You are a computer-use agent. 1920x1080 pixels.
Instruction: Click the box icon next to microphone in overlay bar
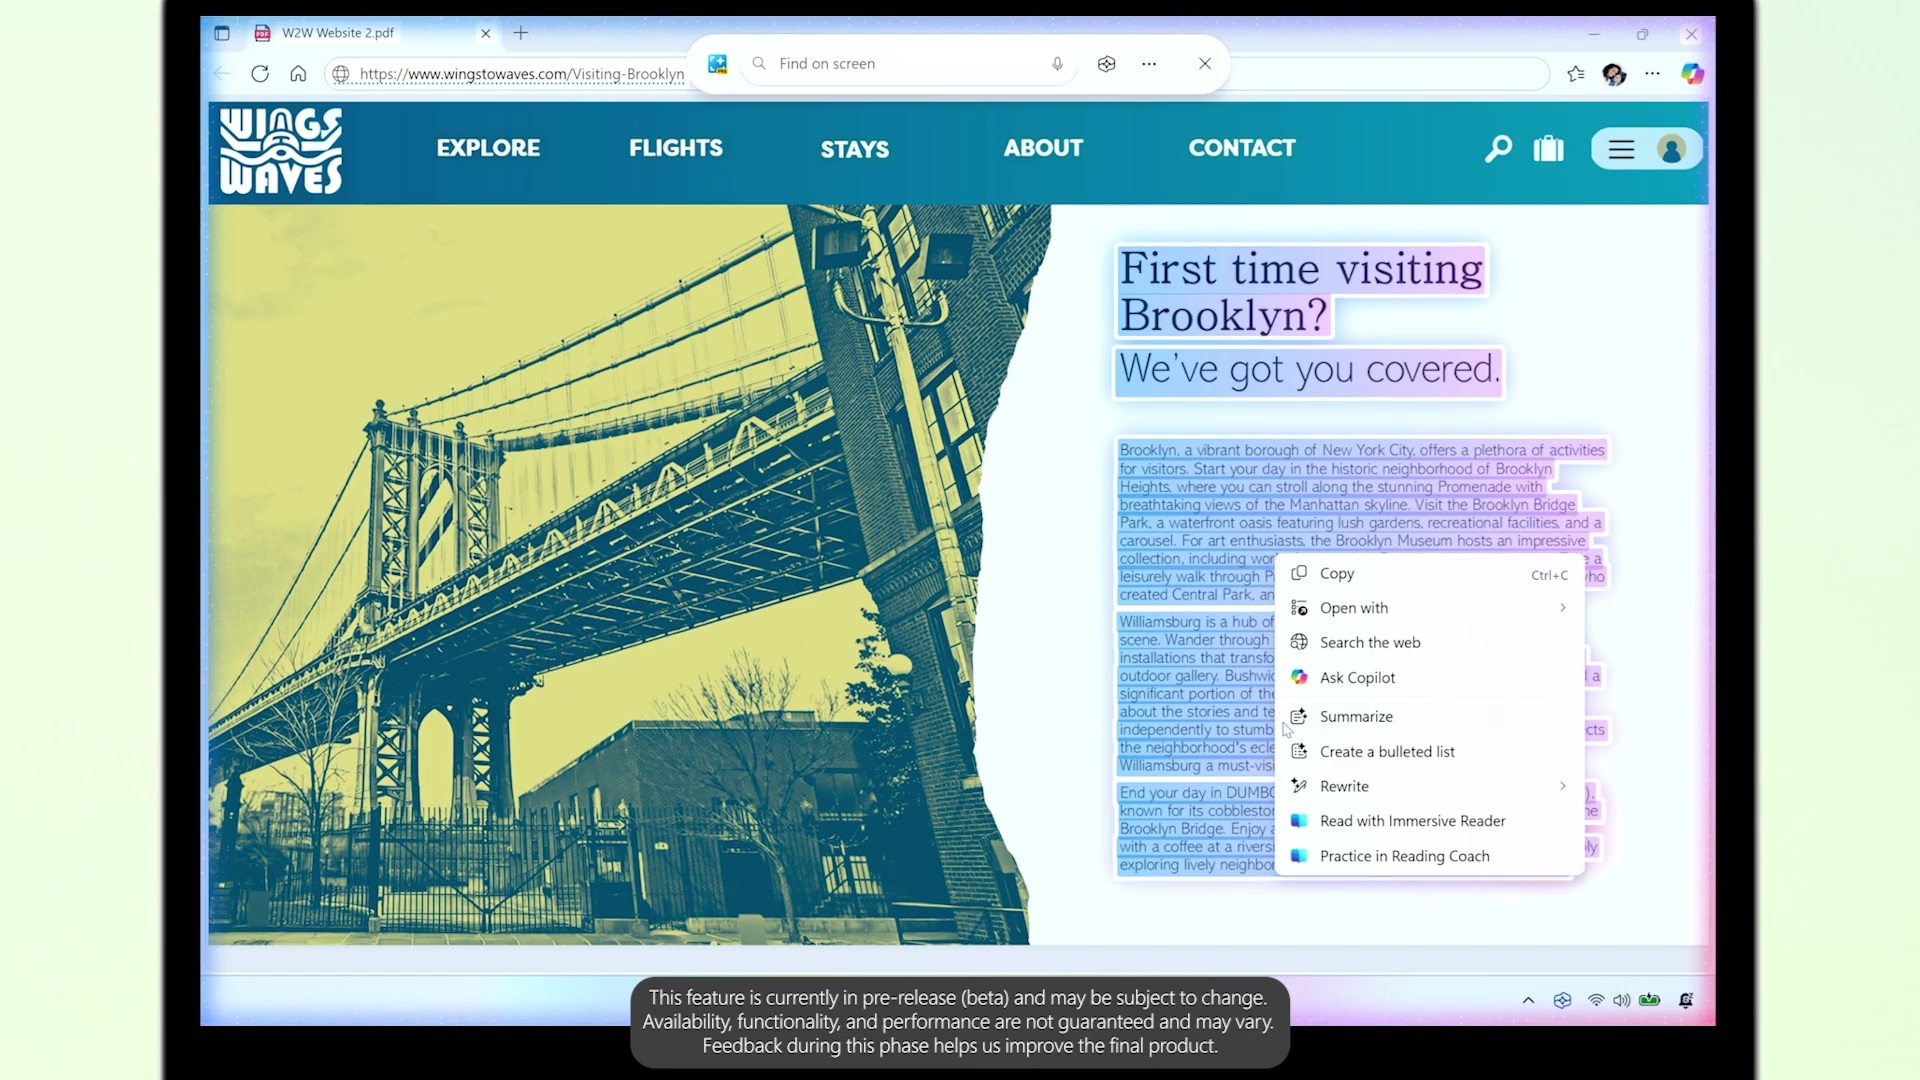point(1106,64)
